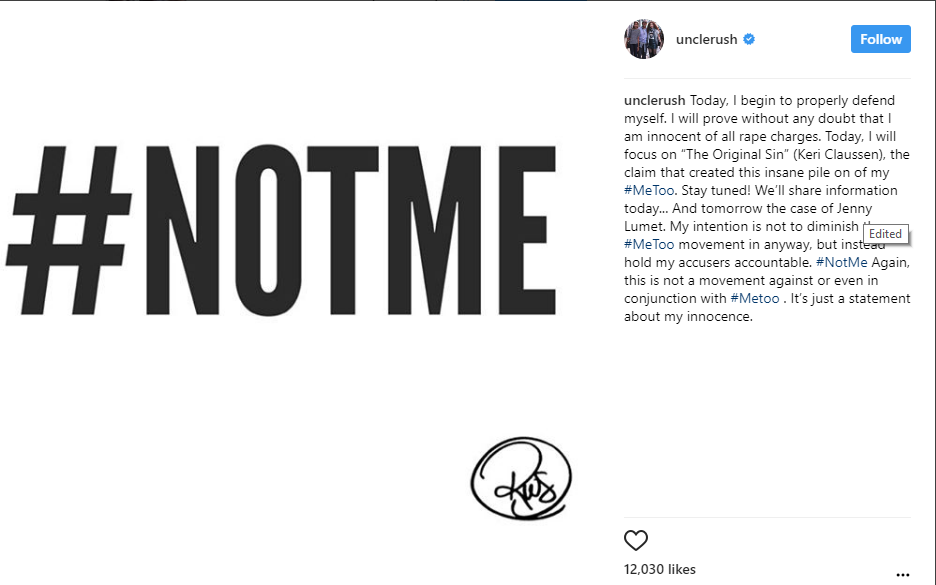Open #Metoo hashtag after "conjunction with"
This screenshot has height=585, width=936.
(x=754, y=298)
